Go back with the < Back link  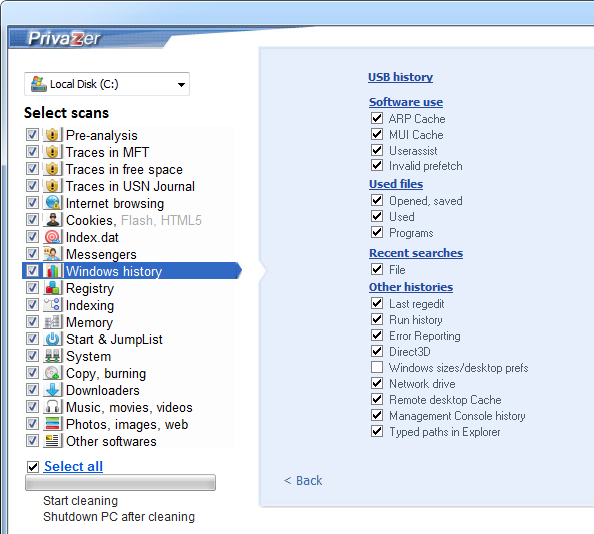tap(303, 481)
